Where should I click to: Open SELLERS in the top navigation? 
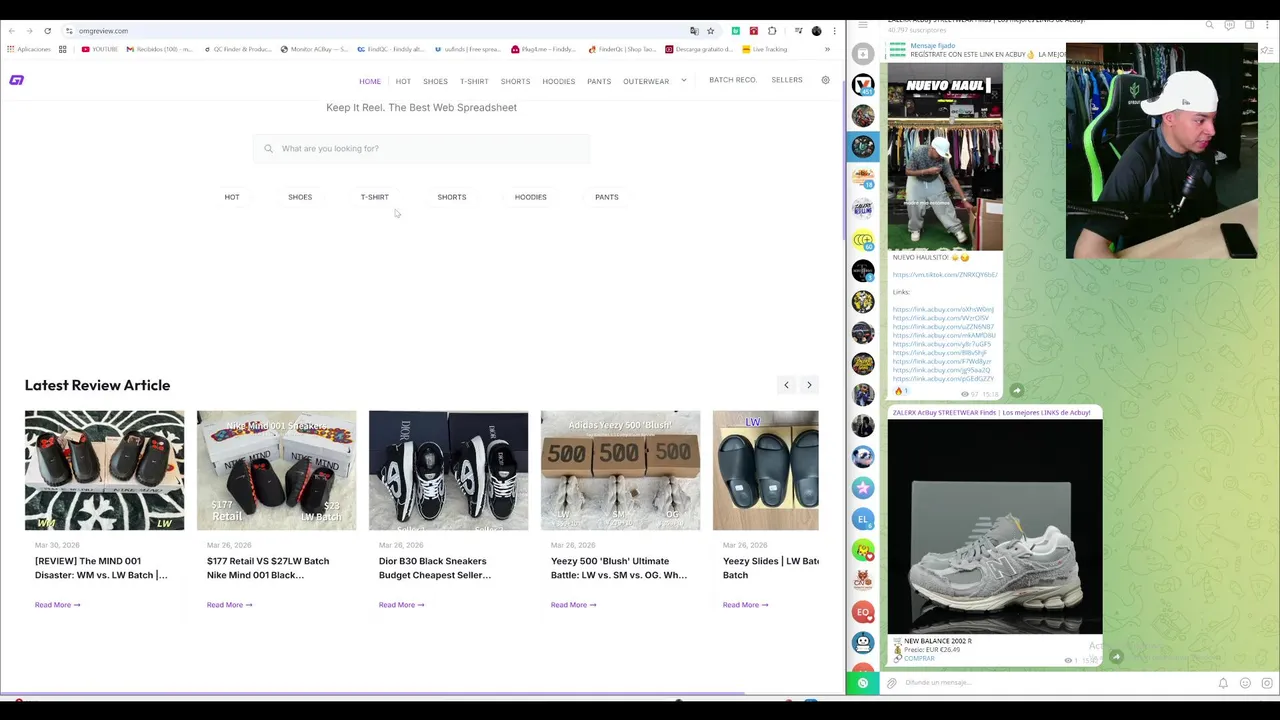[787, 80]
